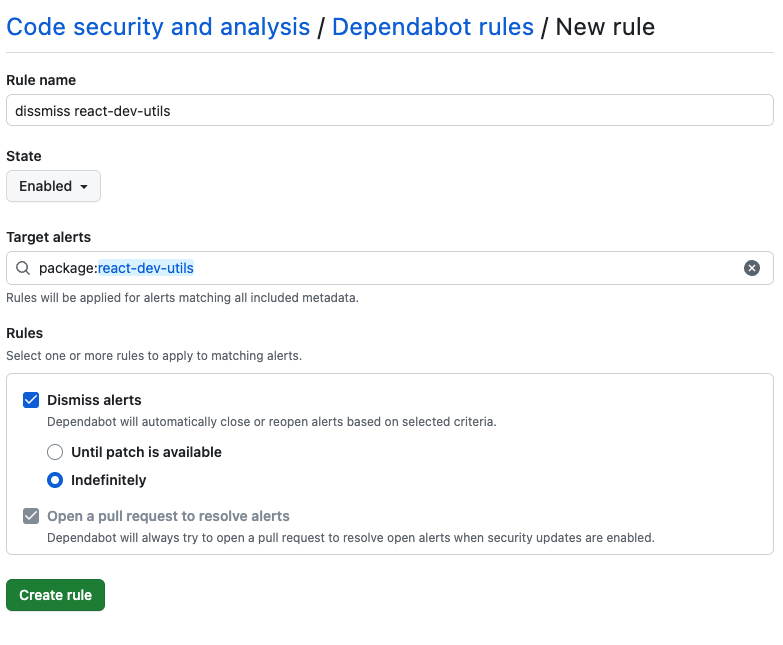Go to Code security and analysis
Image resolution: width=783 pixels, height=645 pixels.
[158, 26]
